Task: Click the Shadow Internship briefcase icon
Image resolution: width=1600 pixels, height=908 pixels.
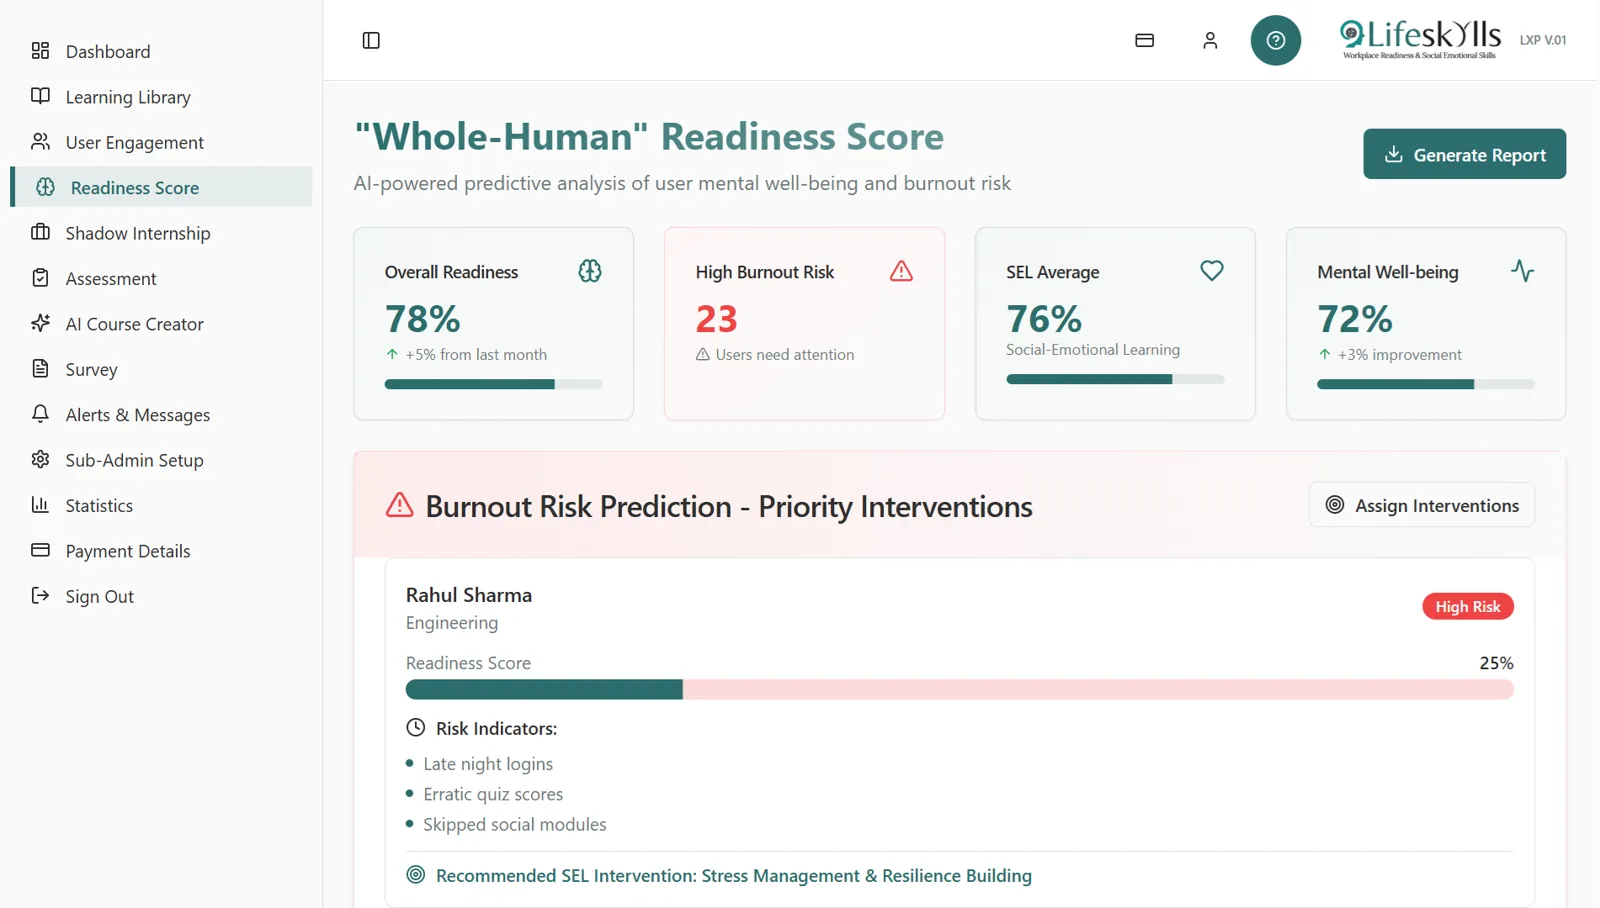Action: point(40,232)
